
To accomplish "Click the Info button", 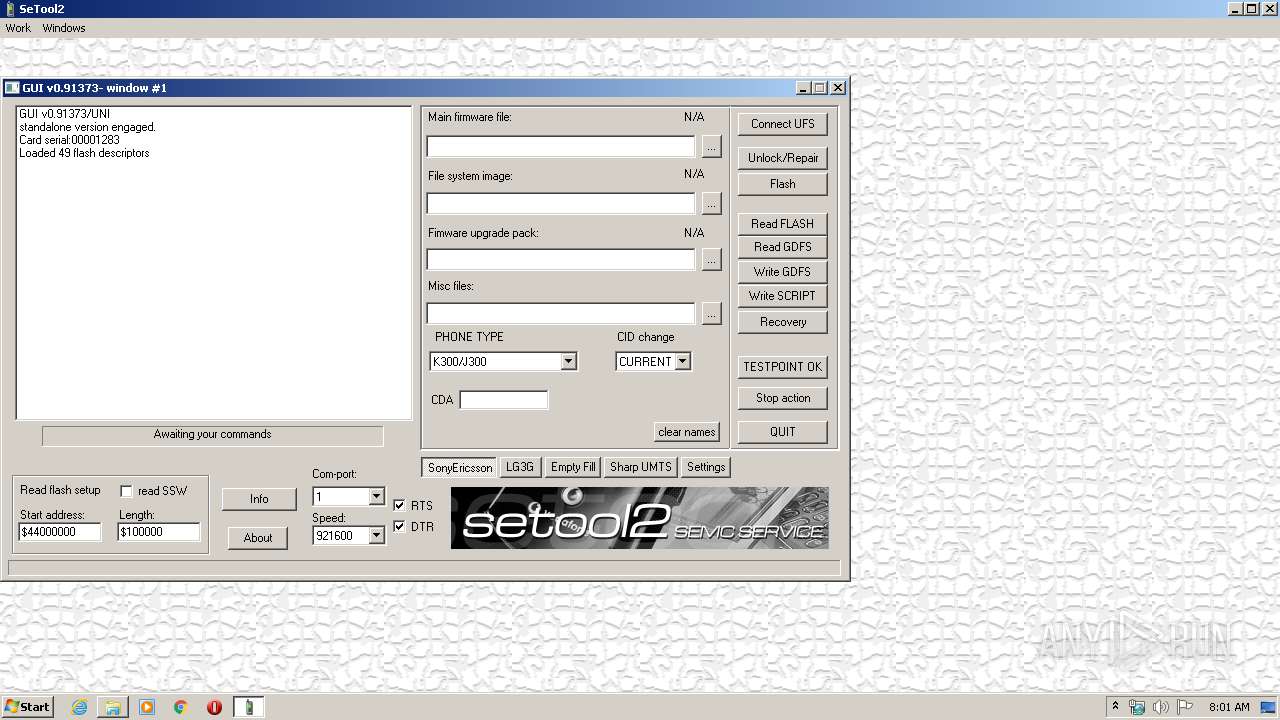I will click(x=259, y=499).
